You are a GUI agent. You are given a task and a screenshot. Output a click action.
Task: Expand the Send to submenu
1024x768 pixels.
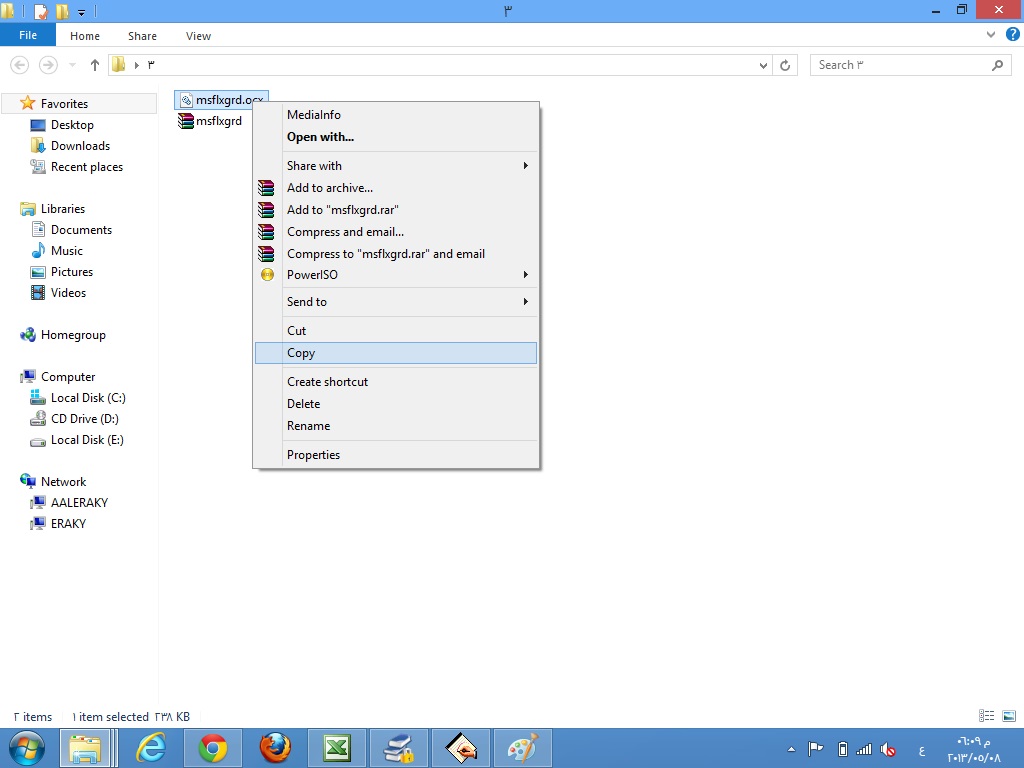[x=396, y=302]
